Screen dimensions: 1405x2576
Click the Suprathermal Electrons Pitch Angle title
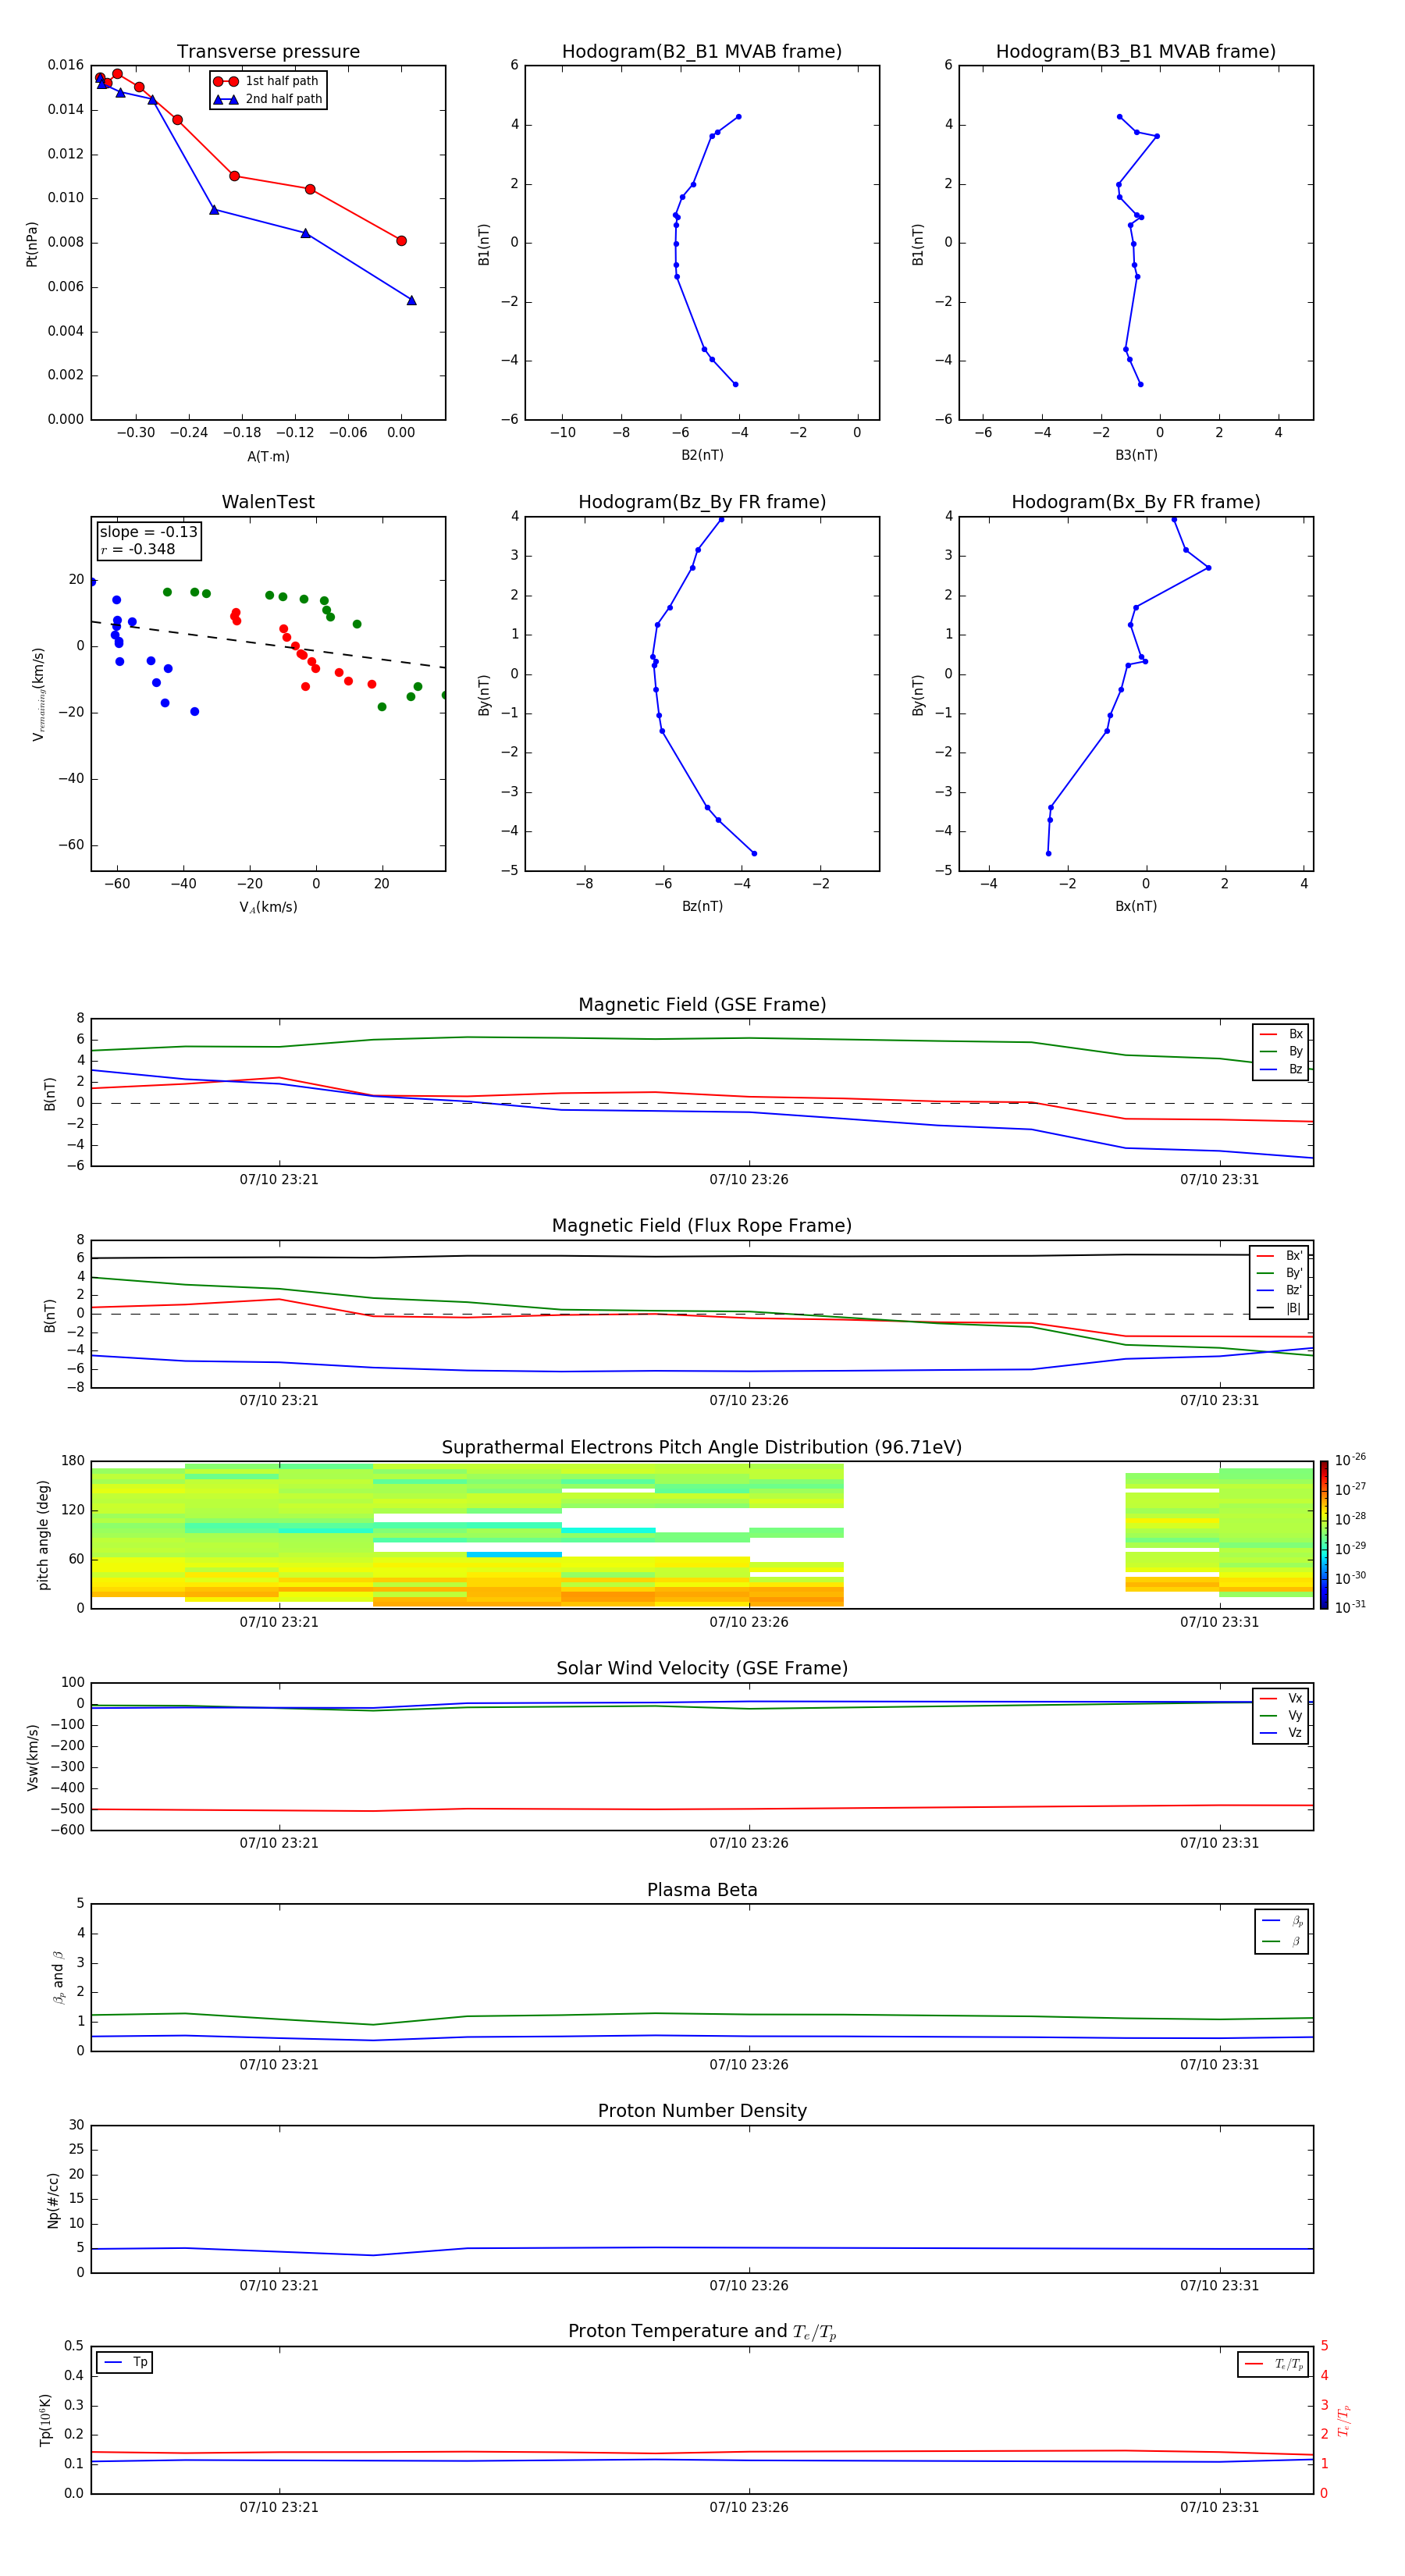tap(702, 1447)
